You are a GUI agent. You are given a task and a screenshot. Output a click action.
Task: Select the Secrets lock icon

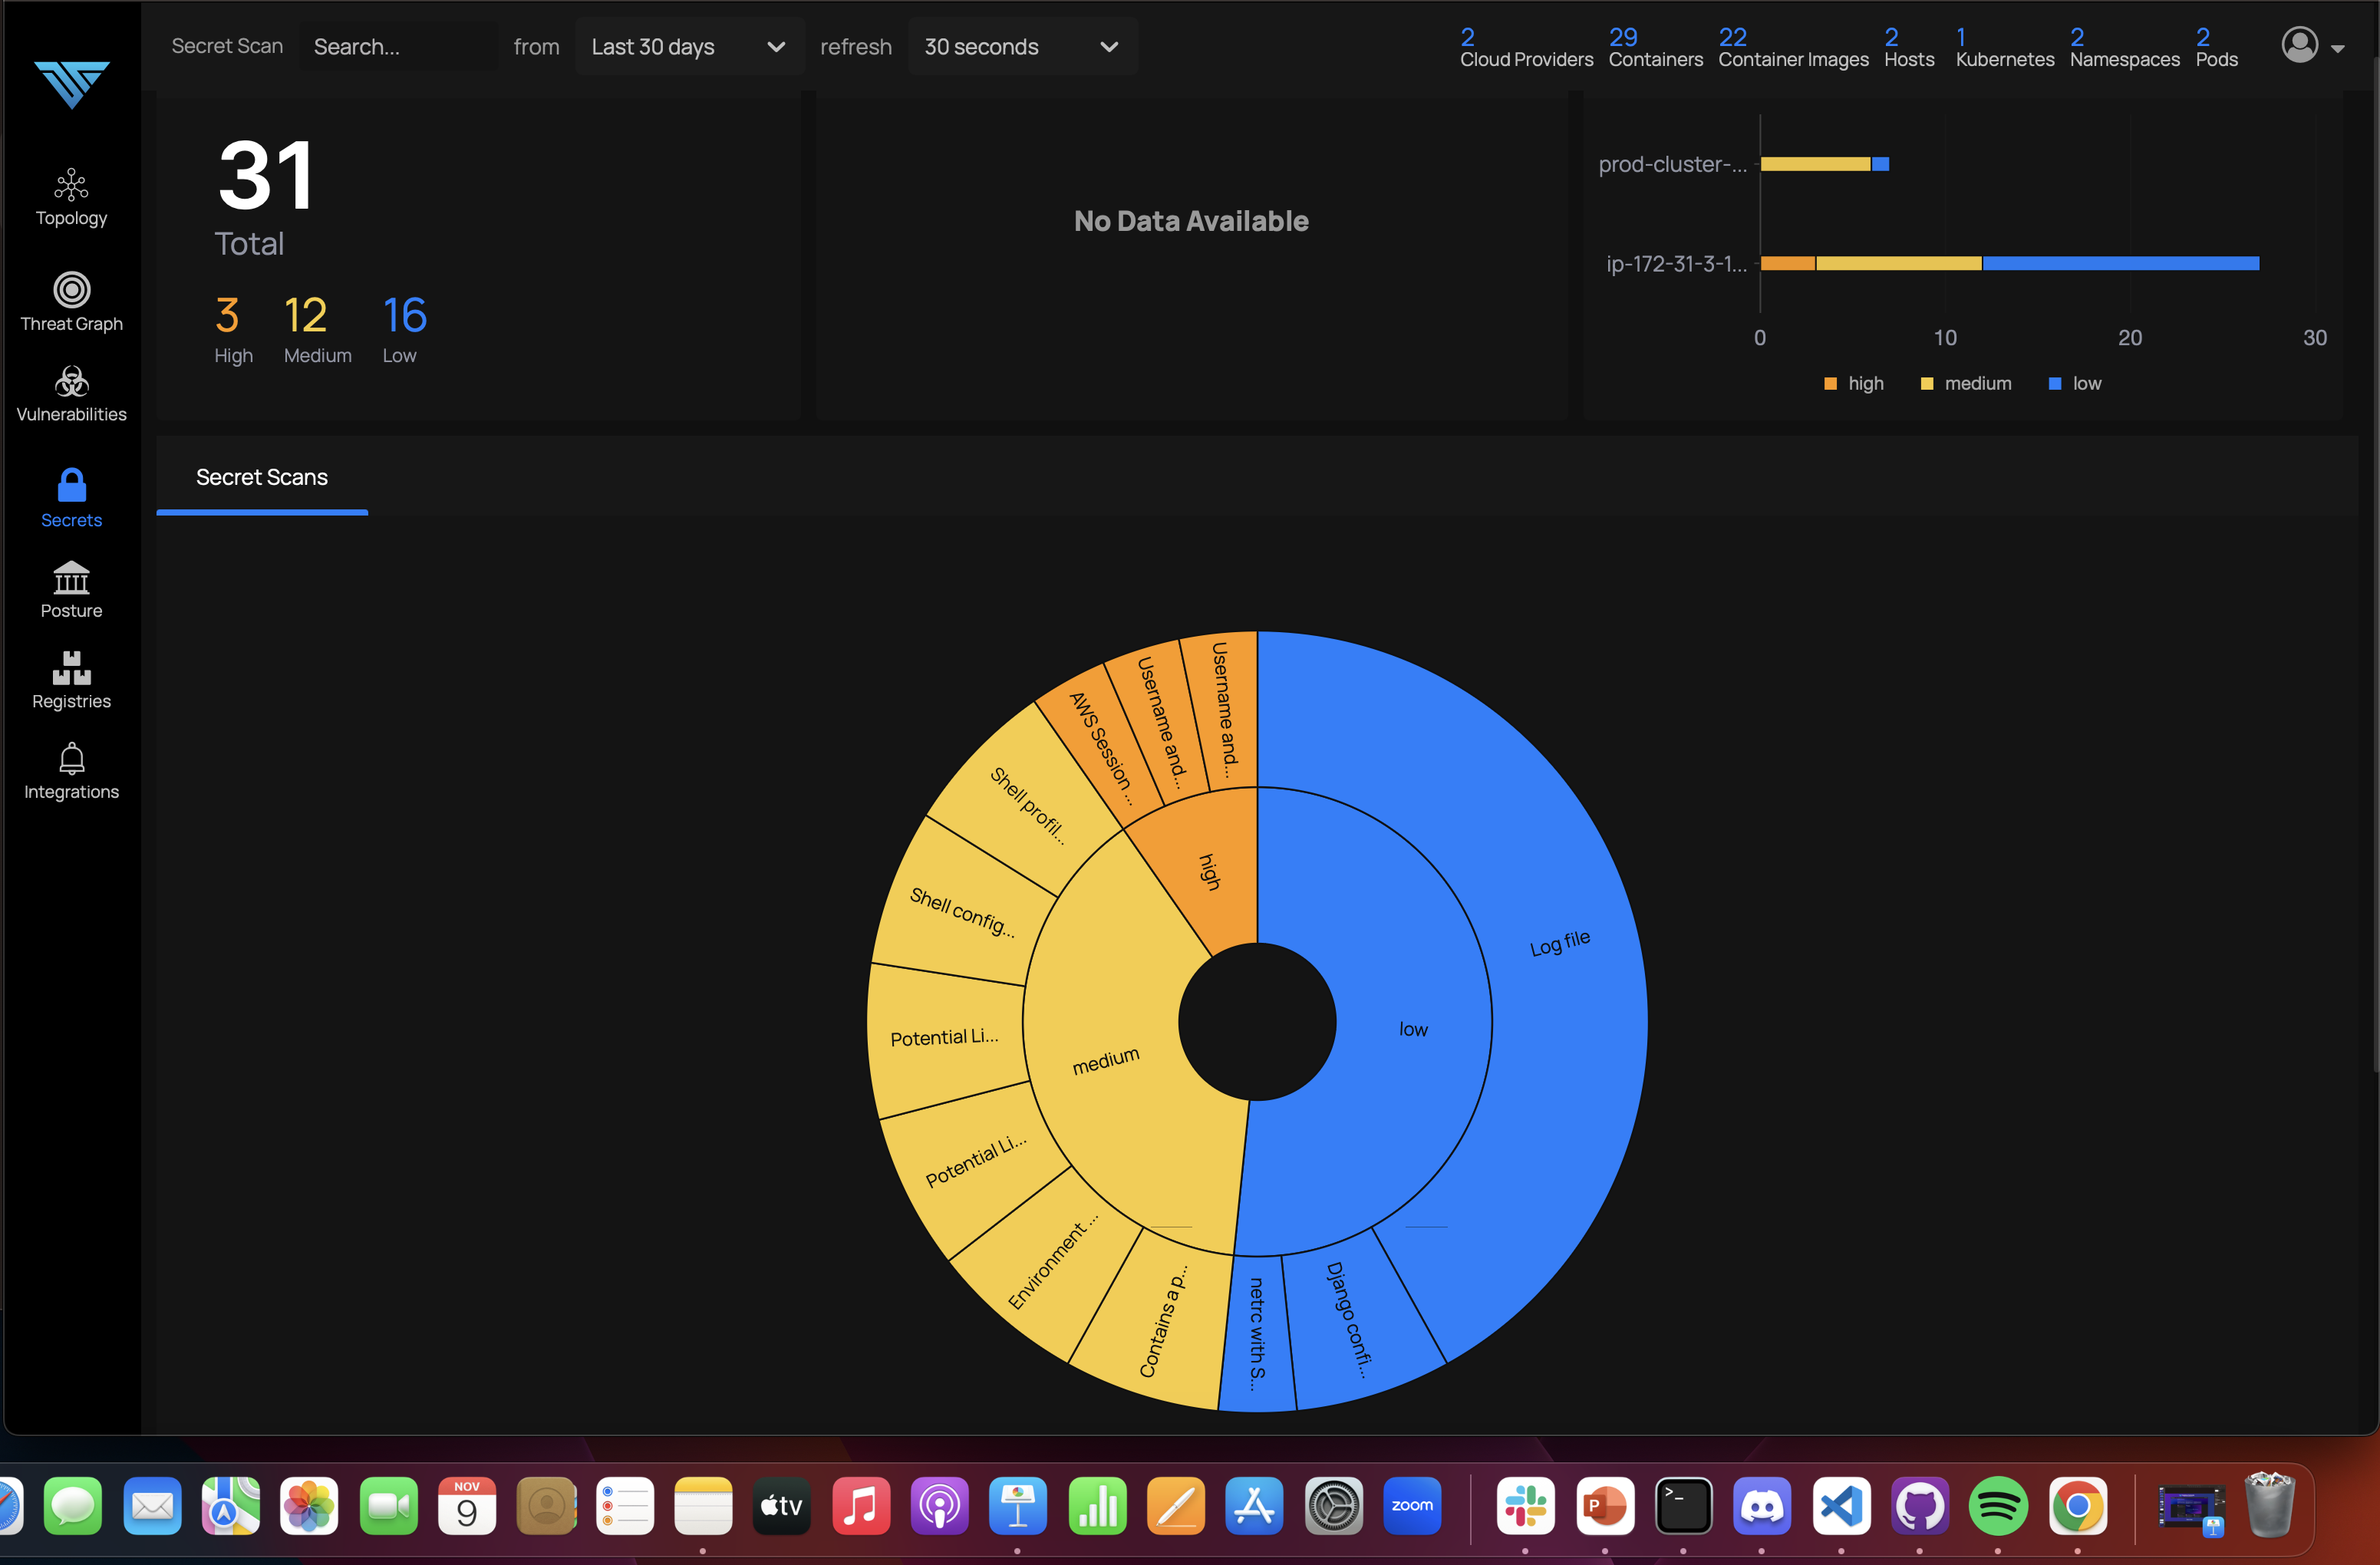point(71,486)
